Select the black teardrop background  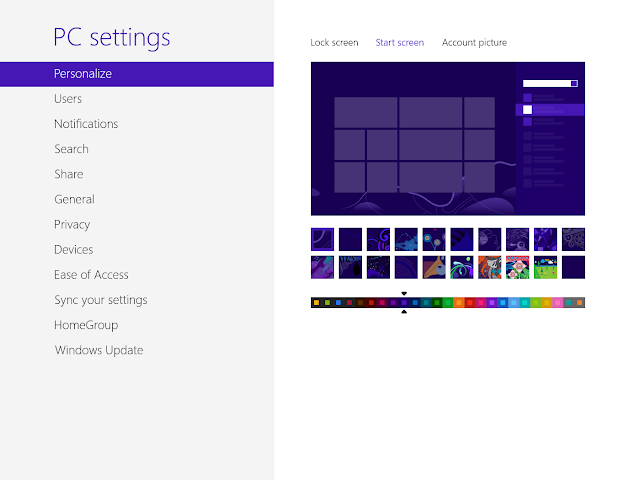[x=350, y=267]
